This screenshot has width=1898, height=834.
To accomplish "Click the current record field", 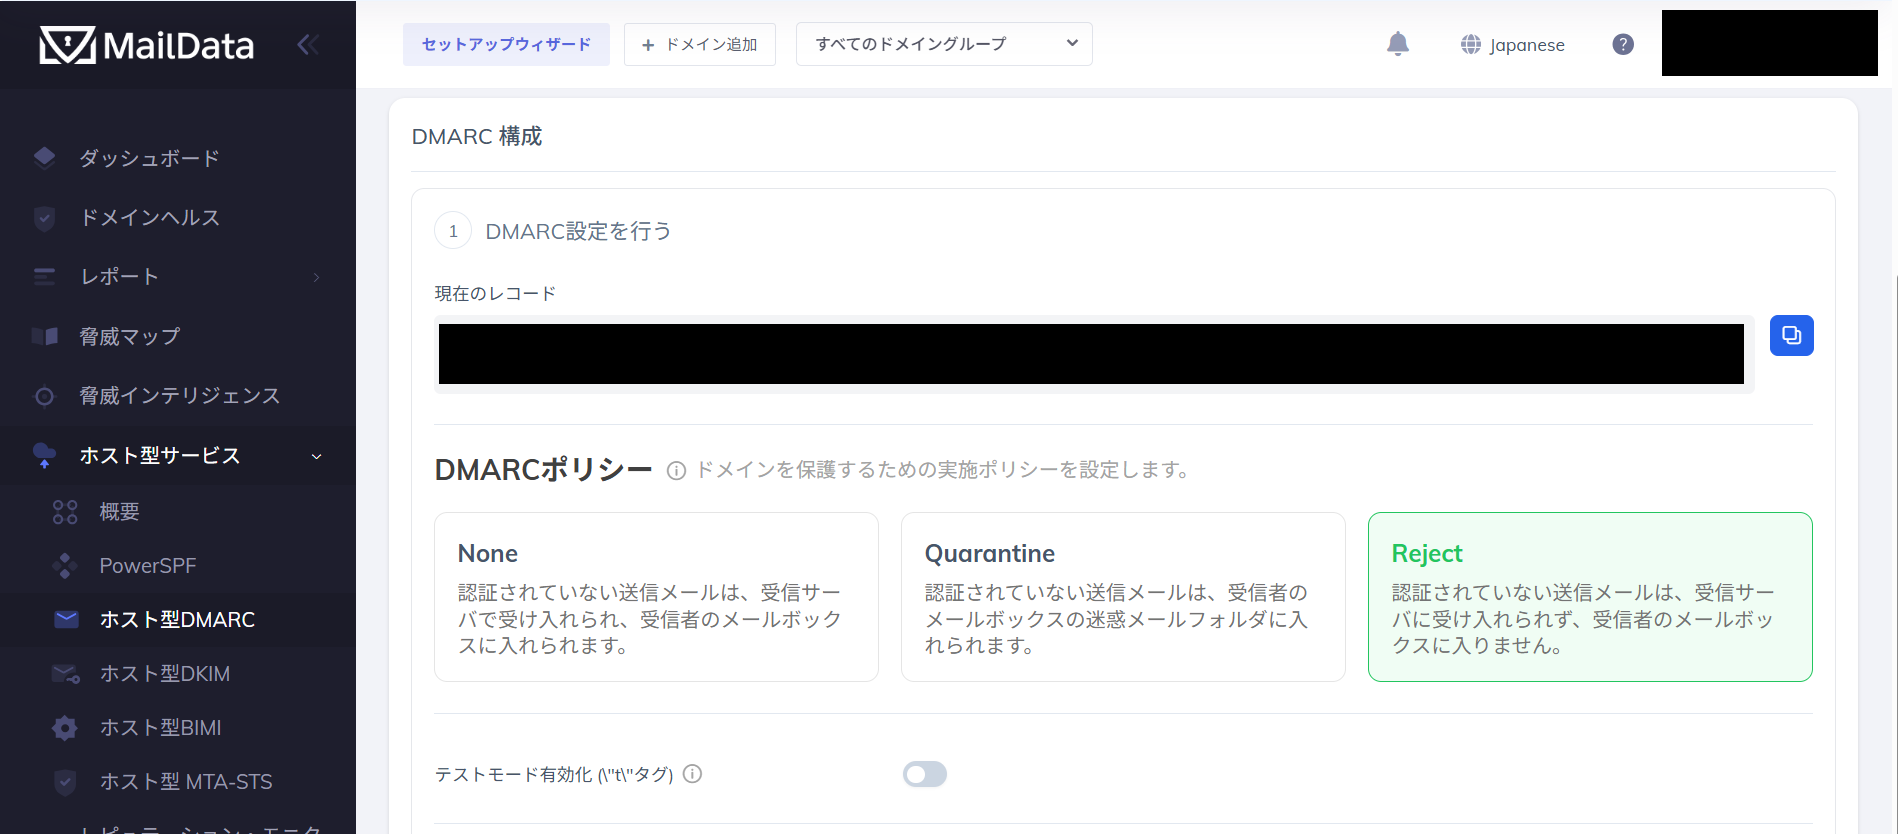I will point(1094,354).
